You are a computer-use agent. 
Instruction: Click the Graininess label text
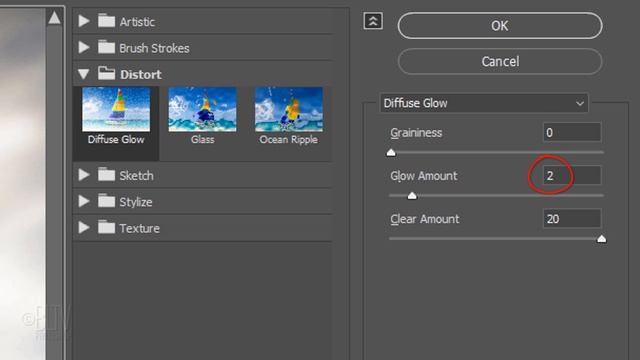click(416, 133)
